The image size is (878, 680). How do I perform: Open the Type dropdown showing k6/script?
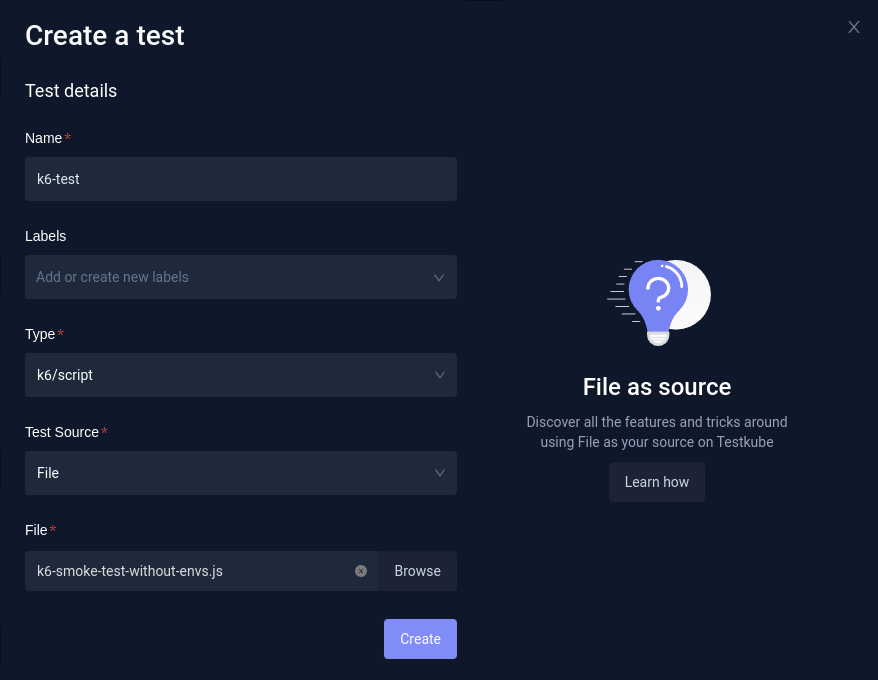pyautogui.click(x=240, y=375)
